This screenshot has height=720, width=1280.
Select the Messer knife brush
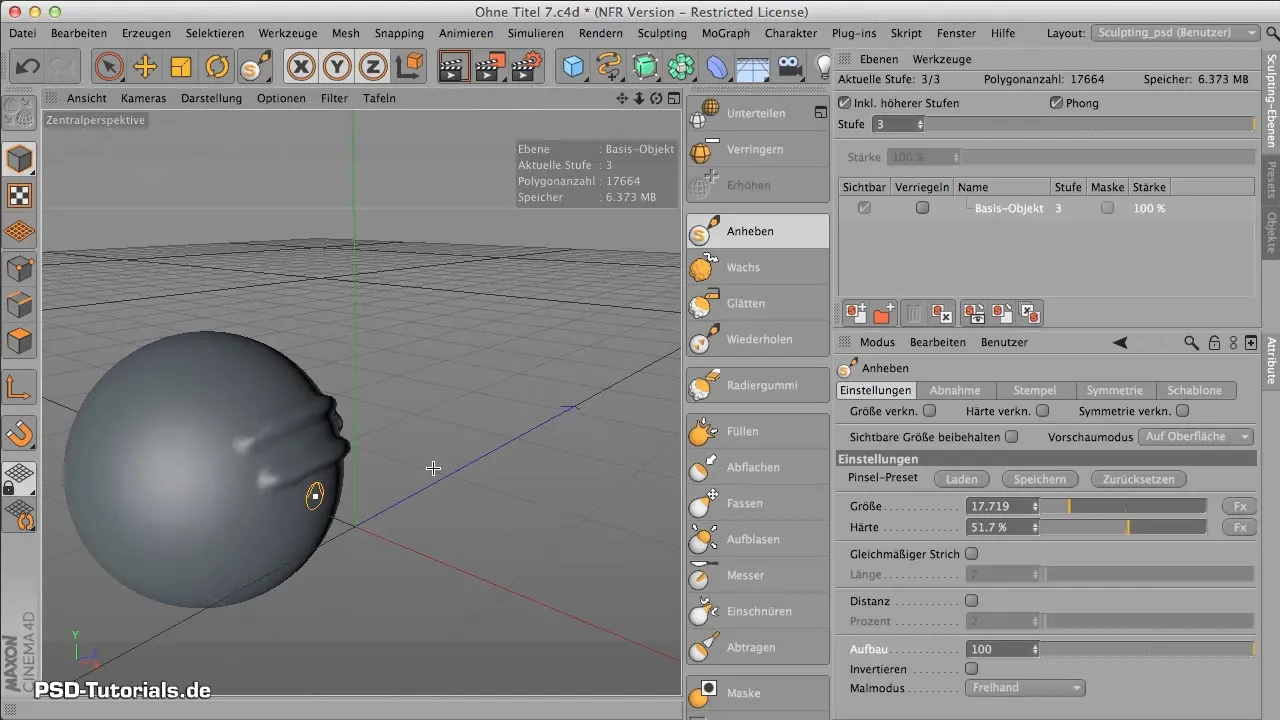coord(757,575)
